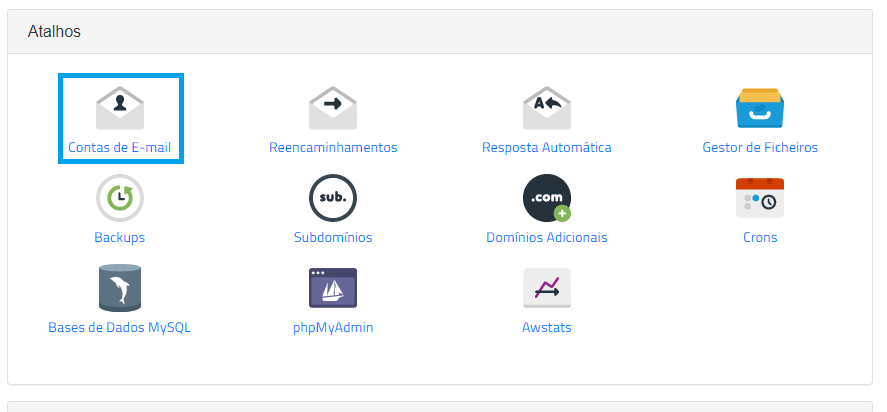
Task: Open the Crons calendar icon
Action: point(760,198)
